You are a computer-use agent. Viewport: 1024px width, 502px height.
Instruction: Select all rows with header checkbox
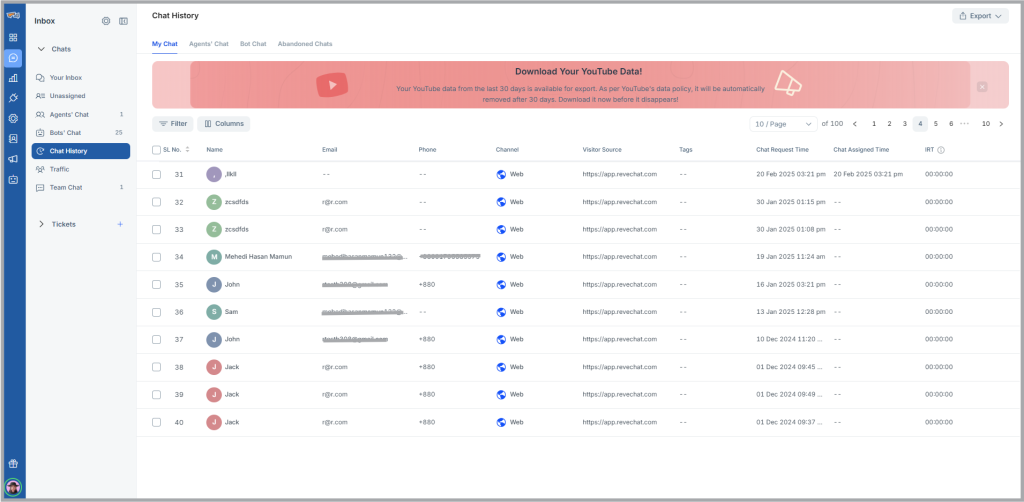[156, 150]
